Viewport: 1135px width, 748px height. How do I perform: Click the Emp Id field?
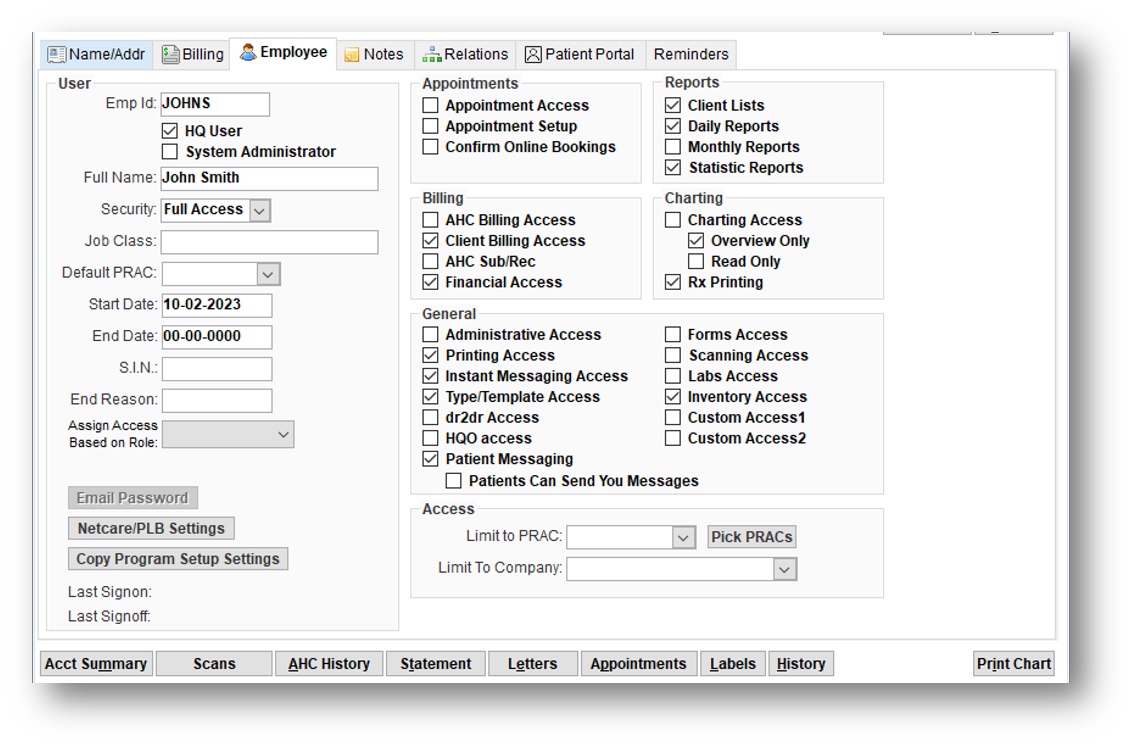coord(215,104)
